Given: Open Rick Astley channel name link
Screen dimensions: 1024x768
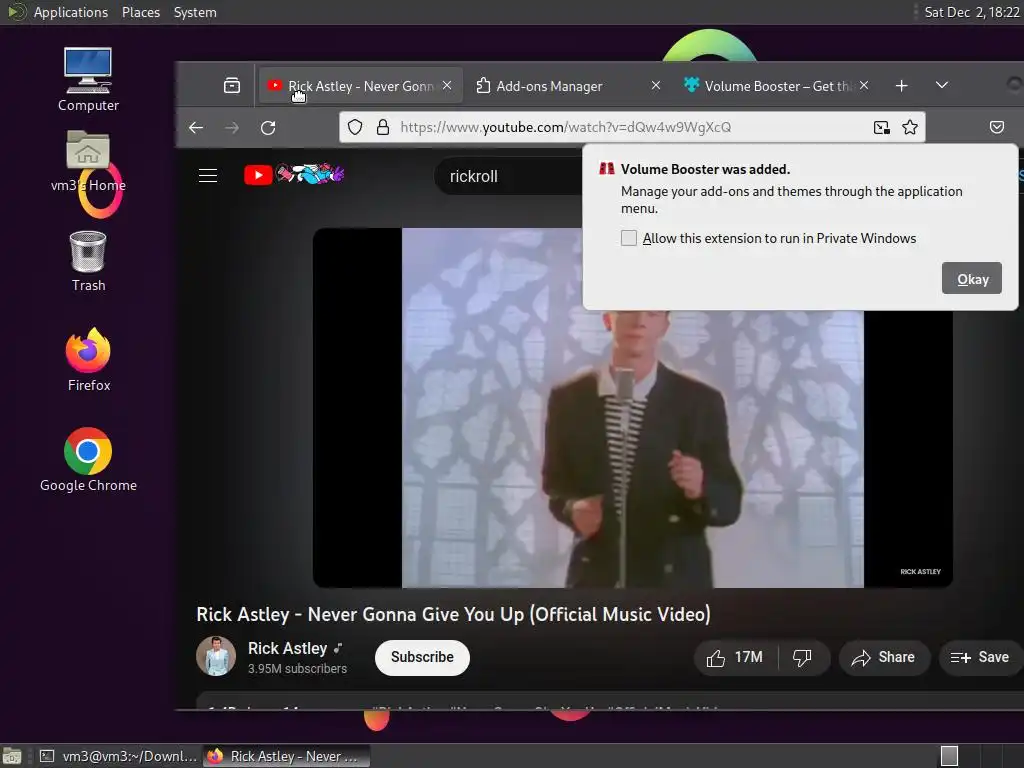Looking at the screenshot, I should (x=287, y=648).
